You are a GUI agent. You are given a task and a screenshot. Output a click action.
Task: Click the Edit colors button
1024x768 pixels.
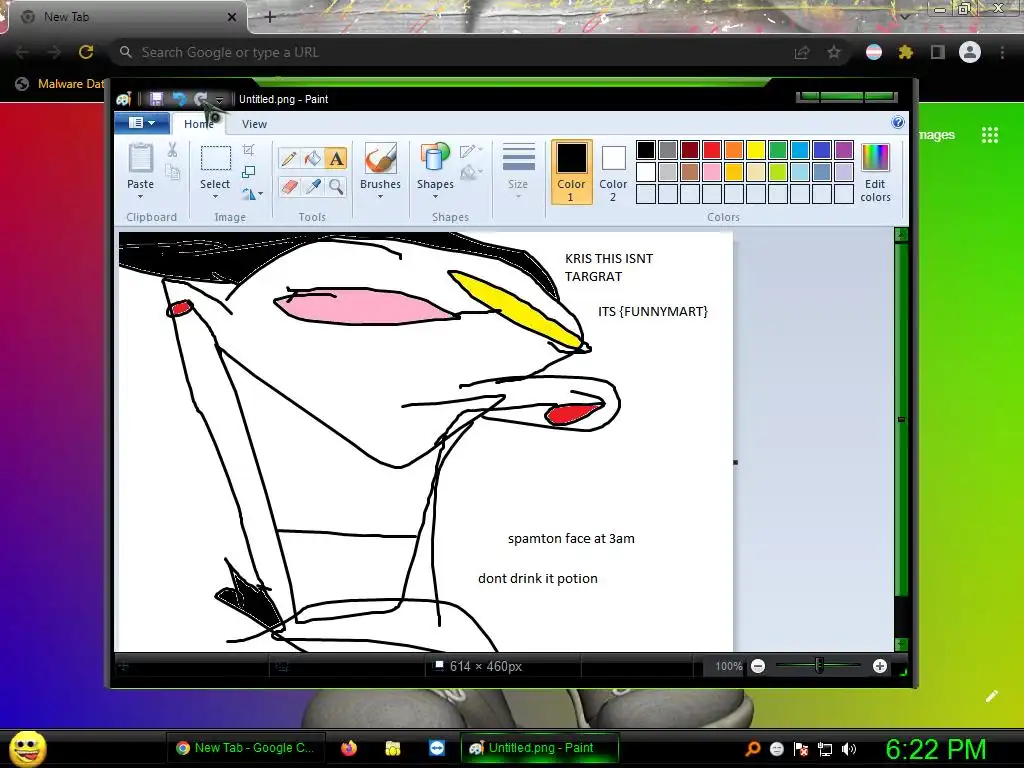pos(875,172)
